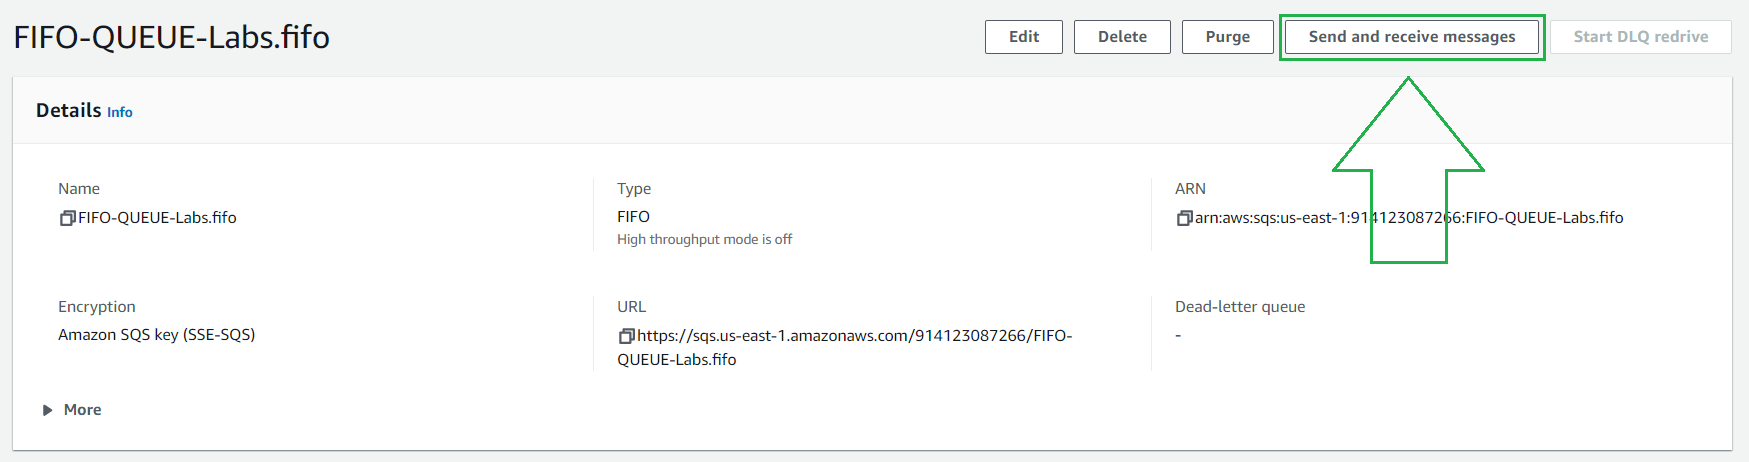This screenshot has width=1749, height=462.
Task: Click the Amazon SQS key (SSE-SQS) value
Action: 156,335
